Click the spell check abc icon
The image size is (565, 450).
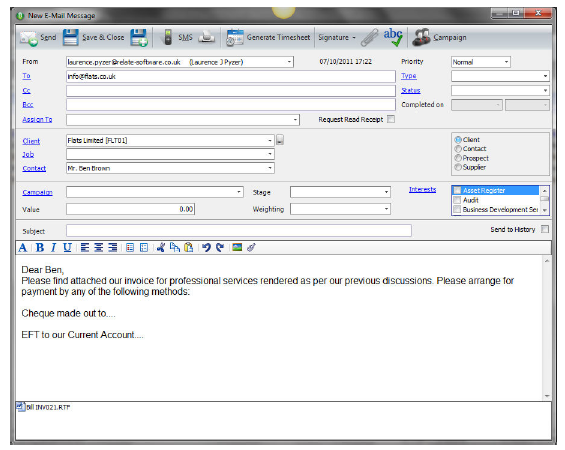coord(393,37)
